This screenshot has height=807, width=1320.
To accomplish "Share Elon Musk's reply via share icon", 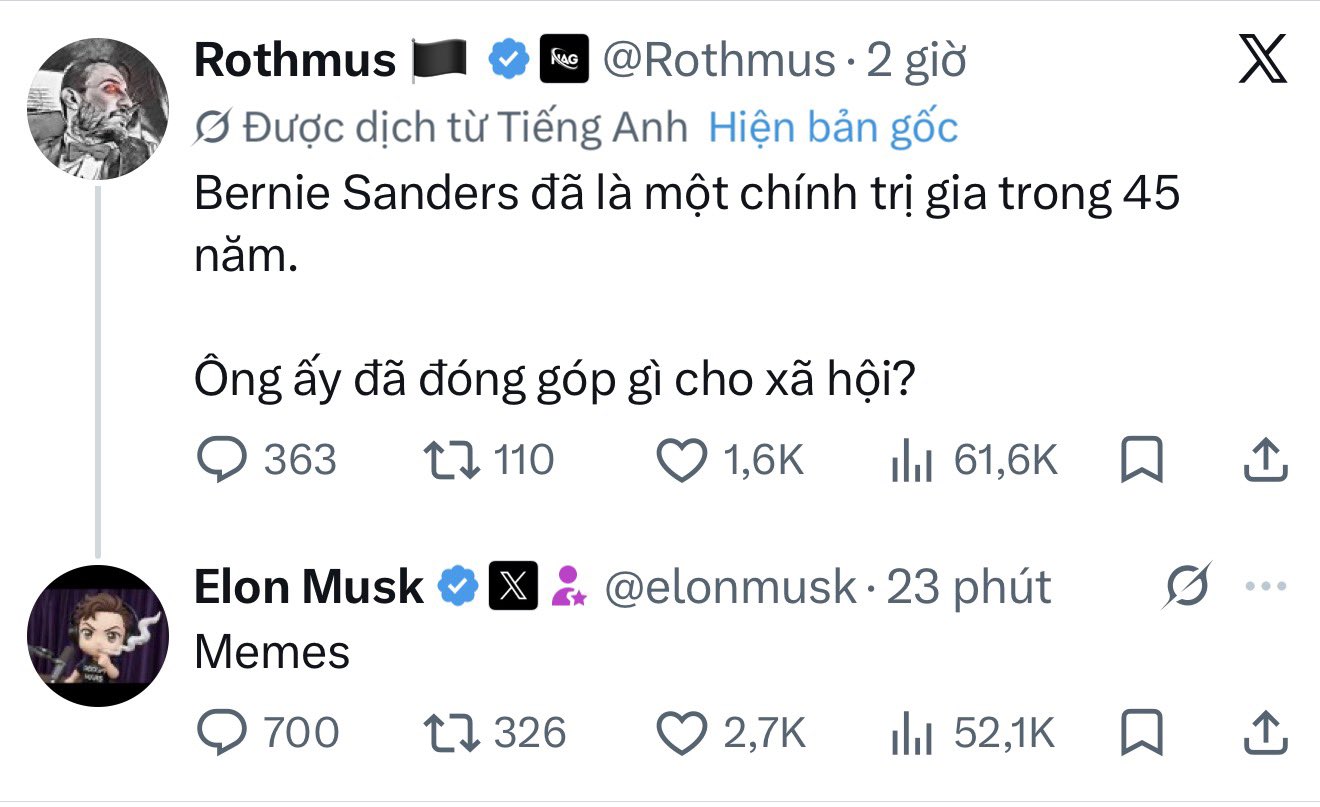I will 1264,732.
